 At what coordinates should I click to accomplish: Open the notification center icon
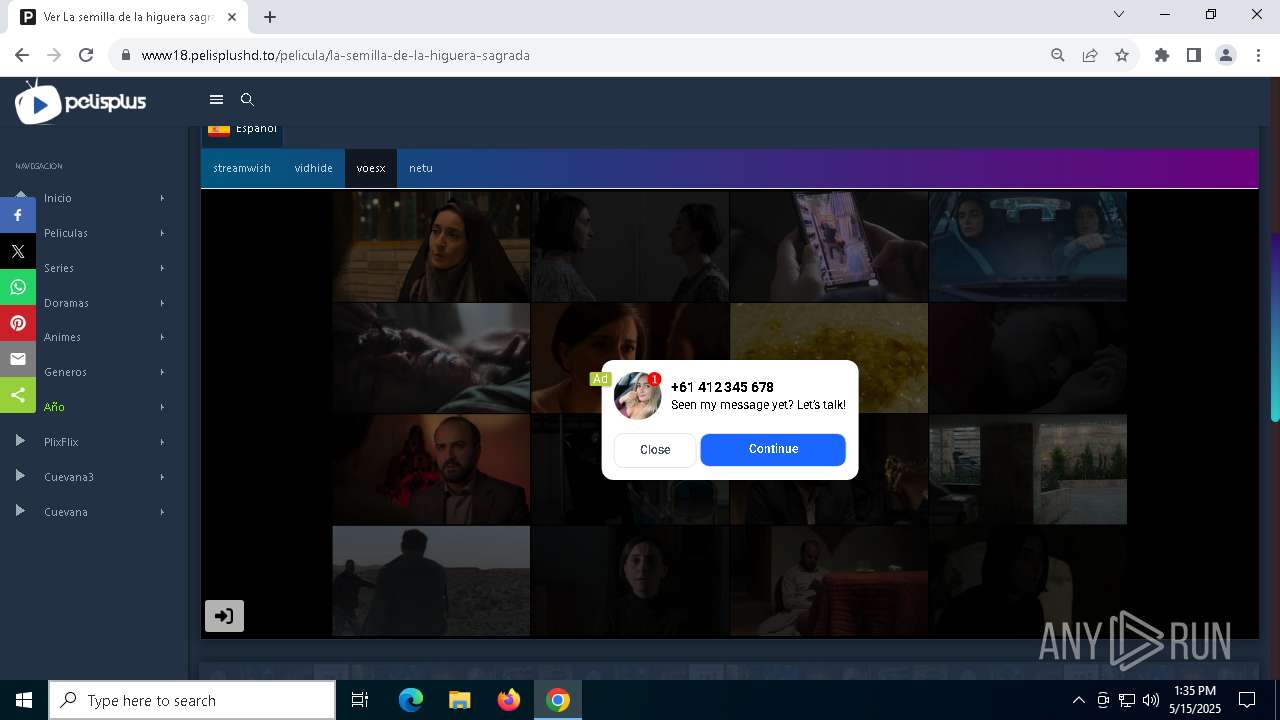(1247, 700)
